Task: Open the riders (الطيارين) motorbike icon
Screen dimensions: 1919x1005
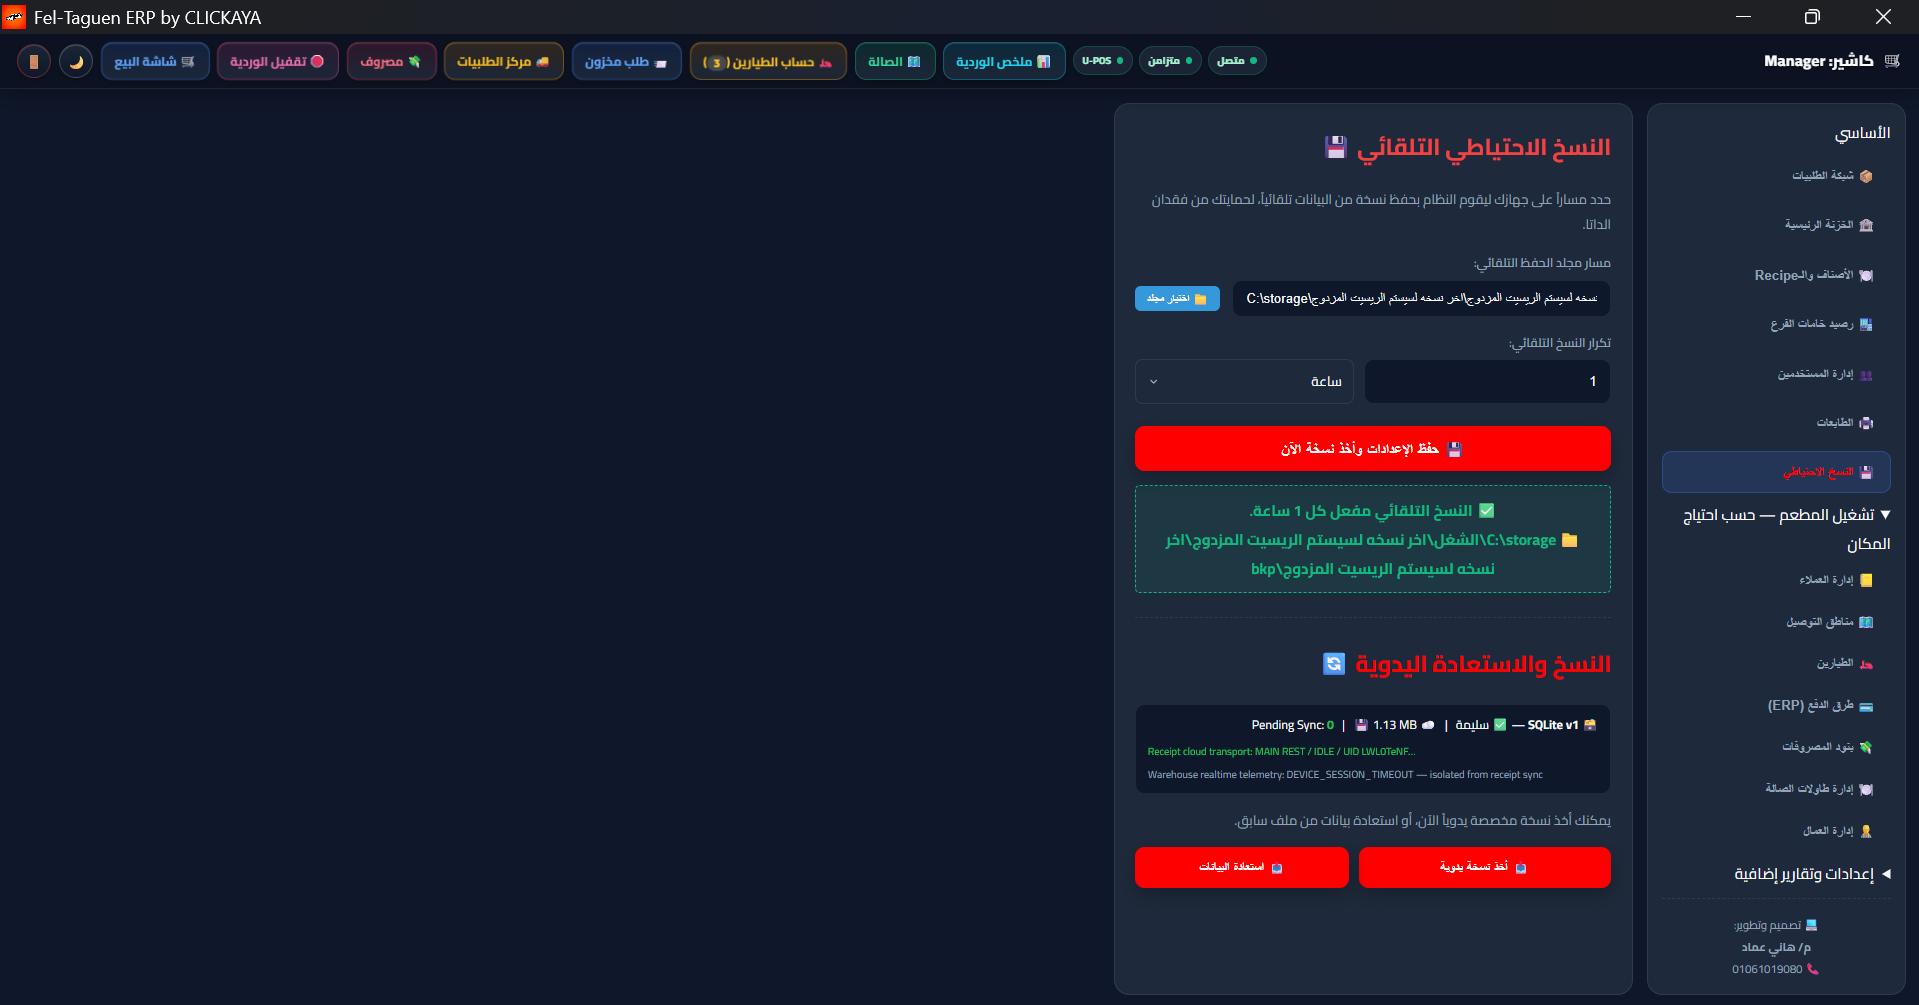Action: [1866, 664]
